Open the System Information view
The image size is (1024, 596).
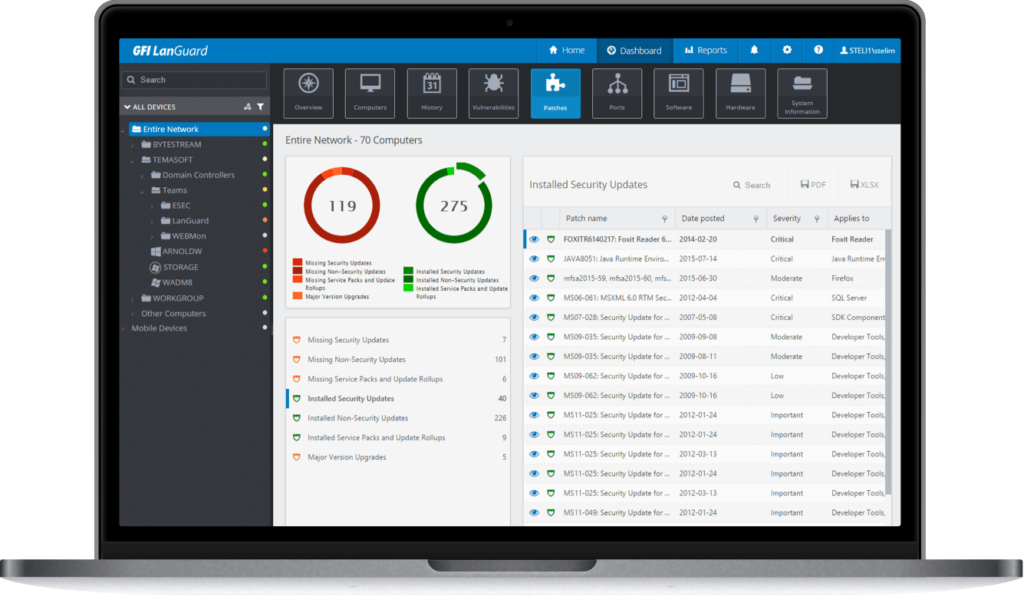point(801,92)
